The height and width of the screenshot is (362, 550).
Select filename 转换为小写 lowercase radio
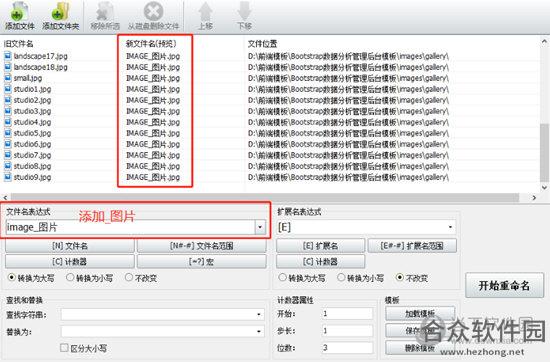(x=70, y=278)
